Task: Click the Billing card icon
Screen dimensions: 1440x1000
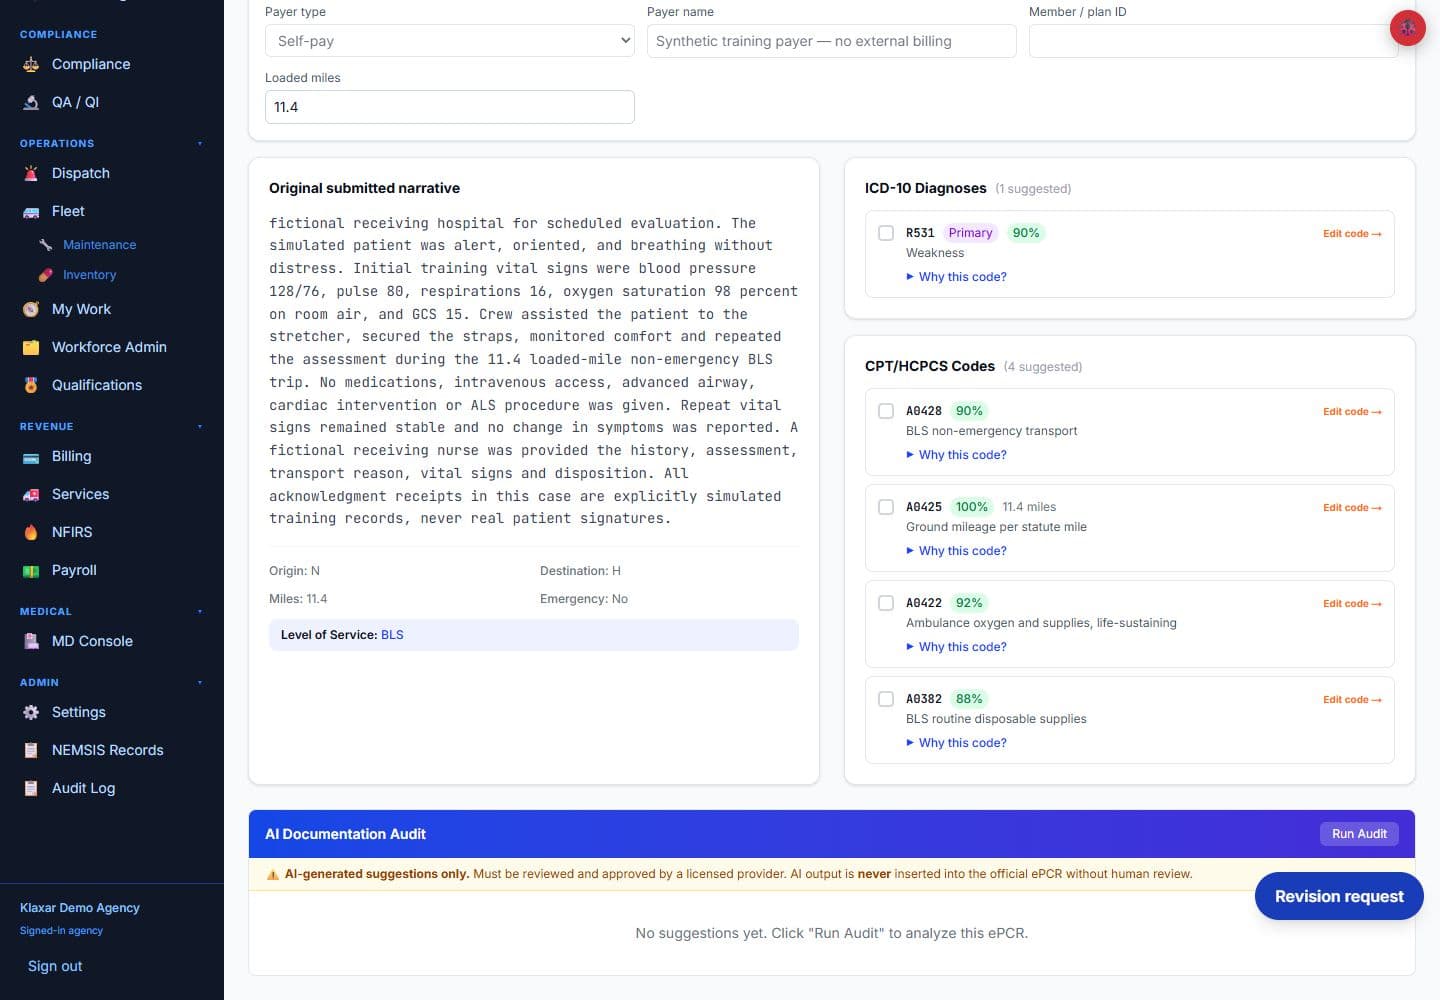Action: [x=31, y=456]
